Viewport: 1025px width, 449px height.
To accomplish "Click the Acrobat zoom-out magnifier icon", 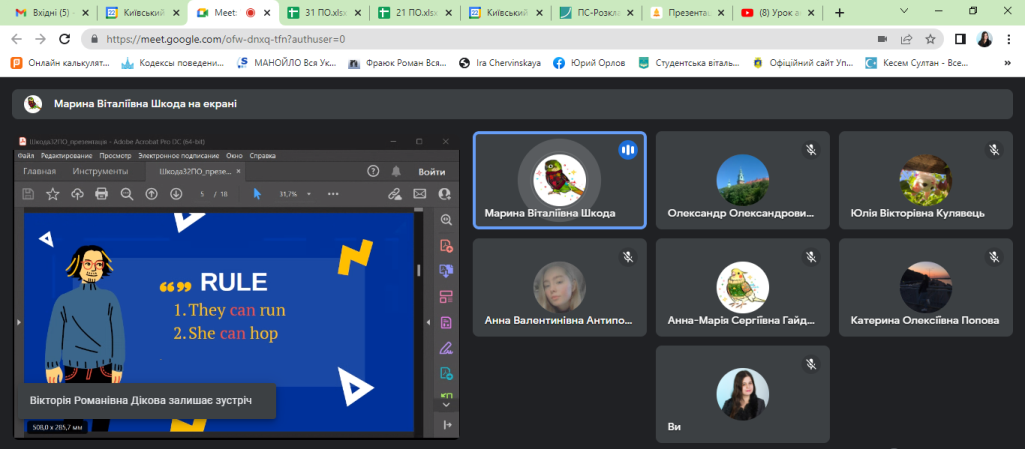I will click(126, 194).
